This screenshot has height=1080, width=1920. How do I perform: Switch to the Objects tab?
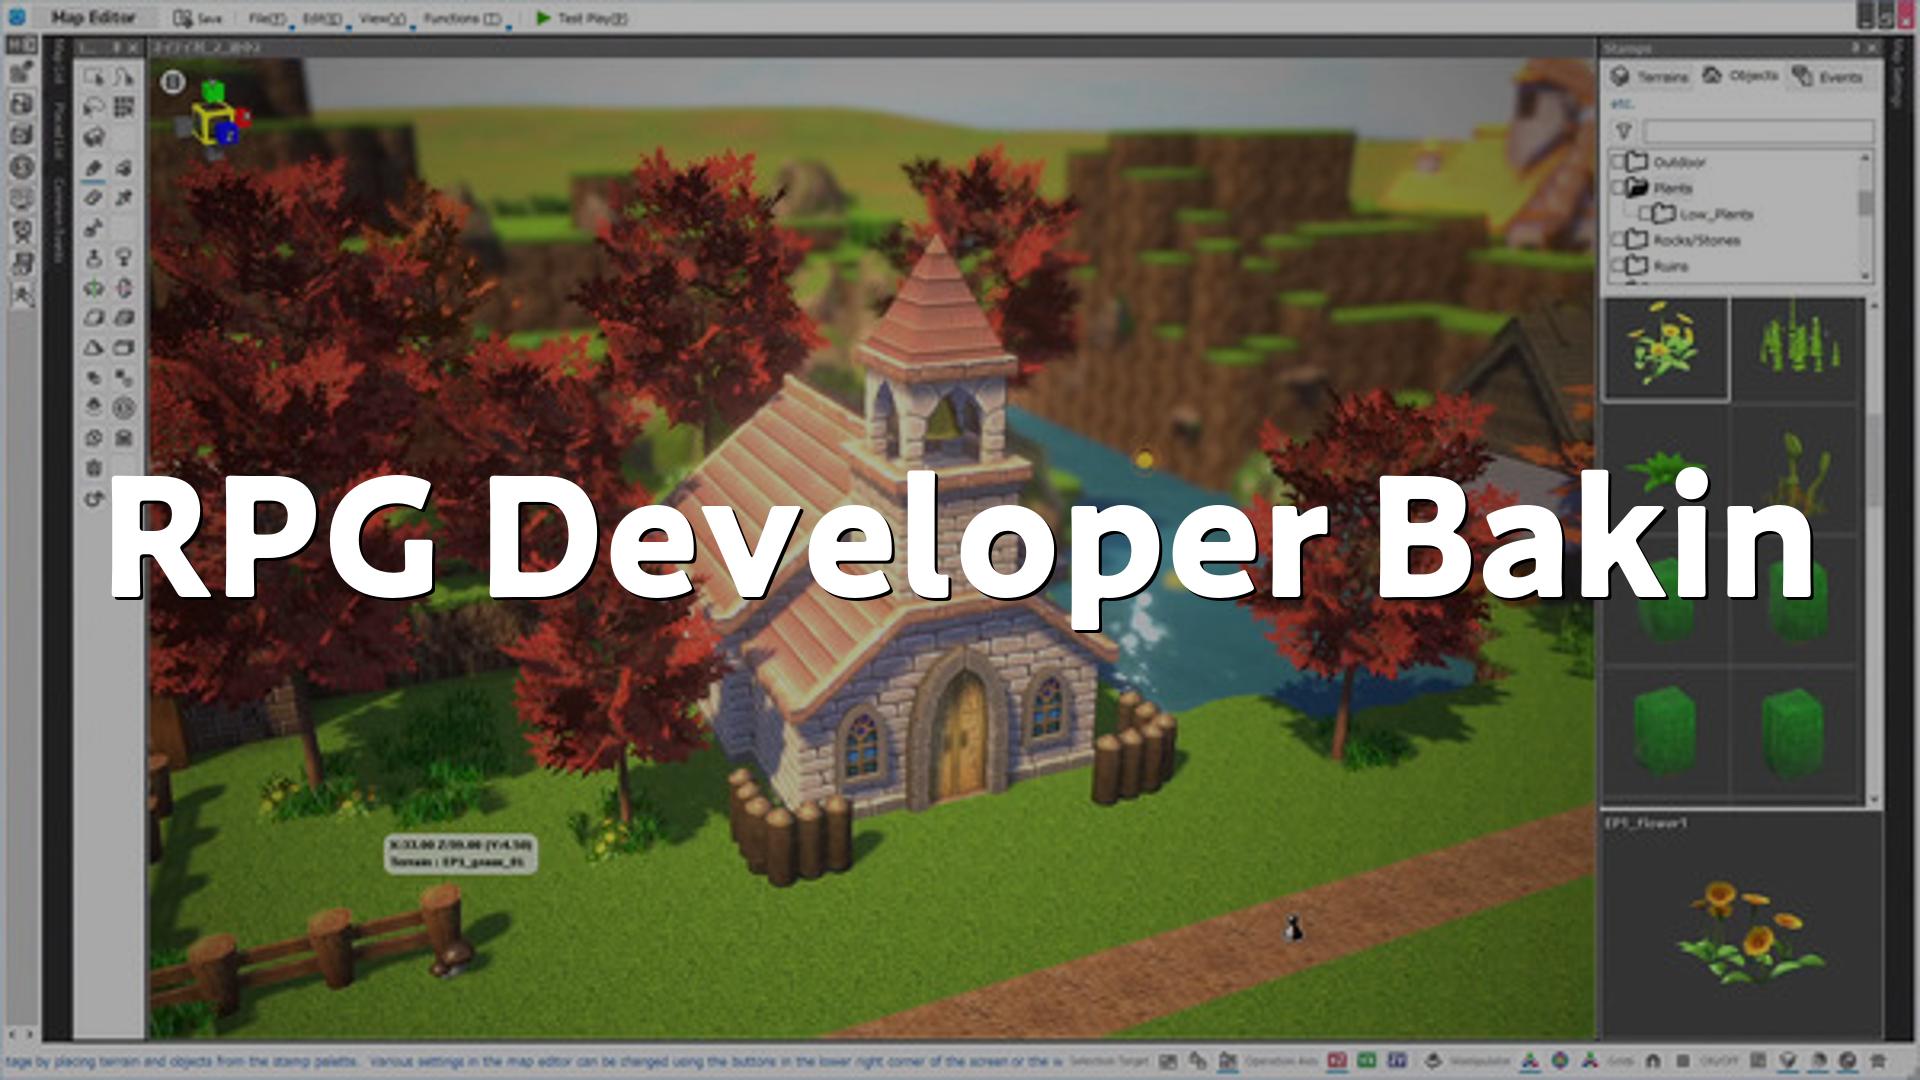pyautogui.click(x=1741, y=76)
